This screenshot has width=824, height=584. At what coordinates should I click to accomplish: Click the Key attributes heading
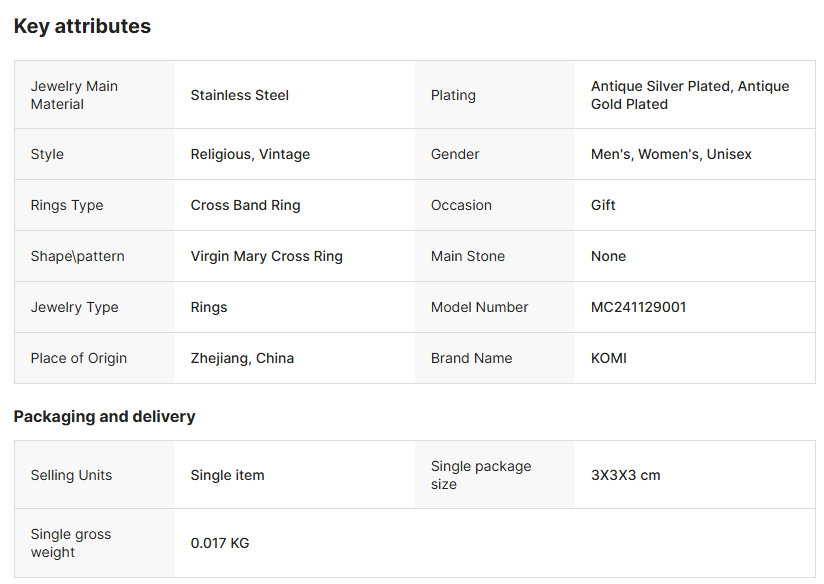[82, 27]
